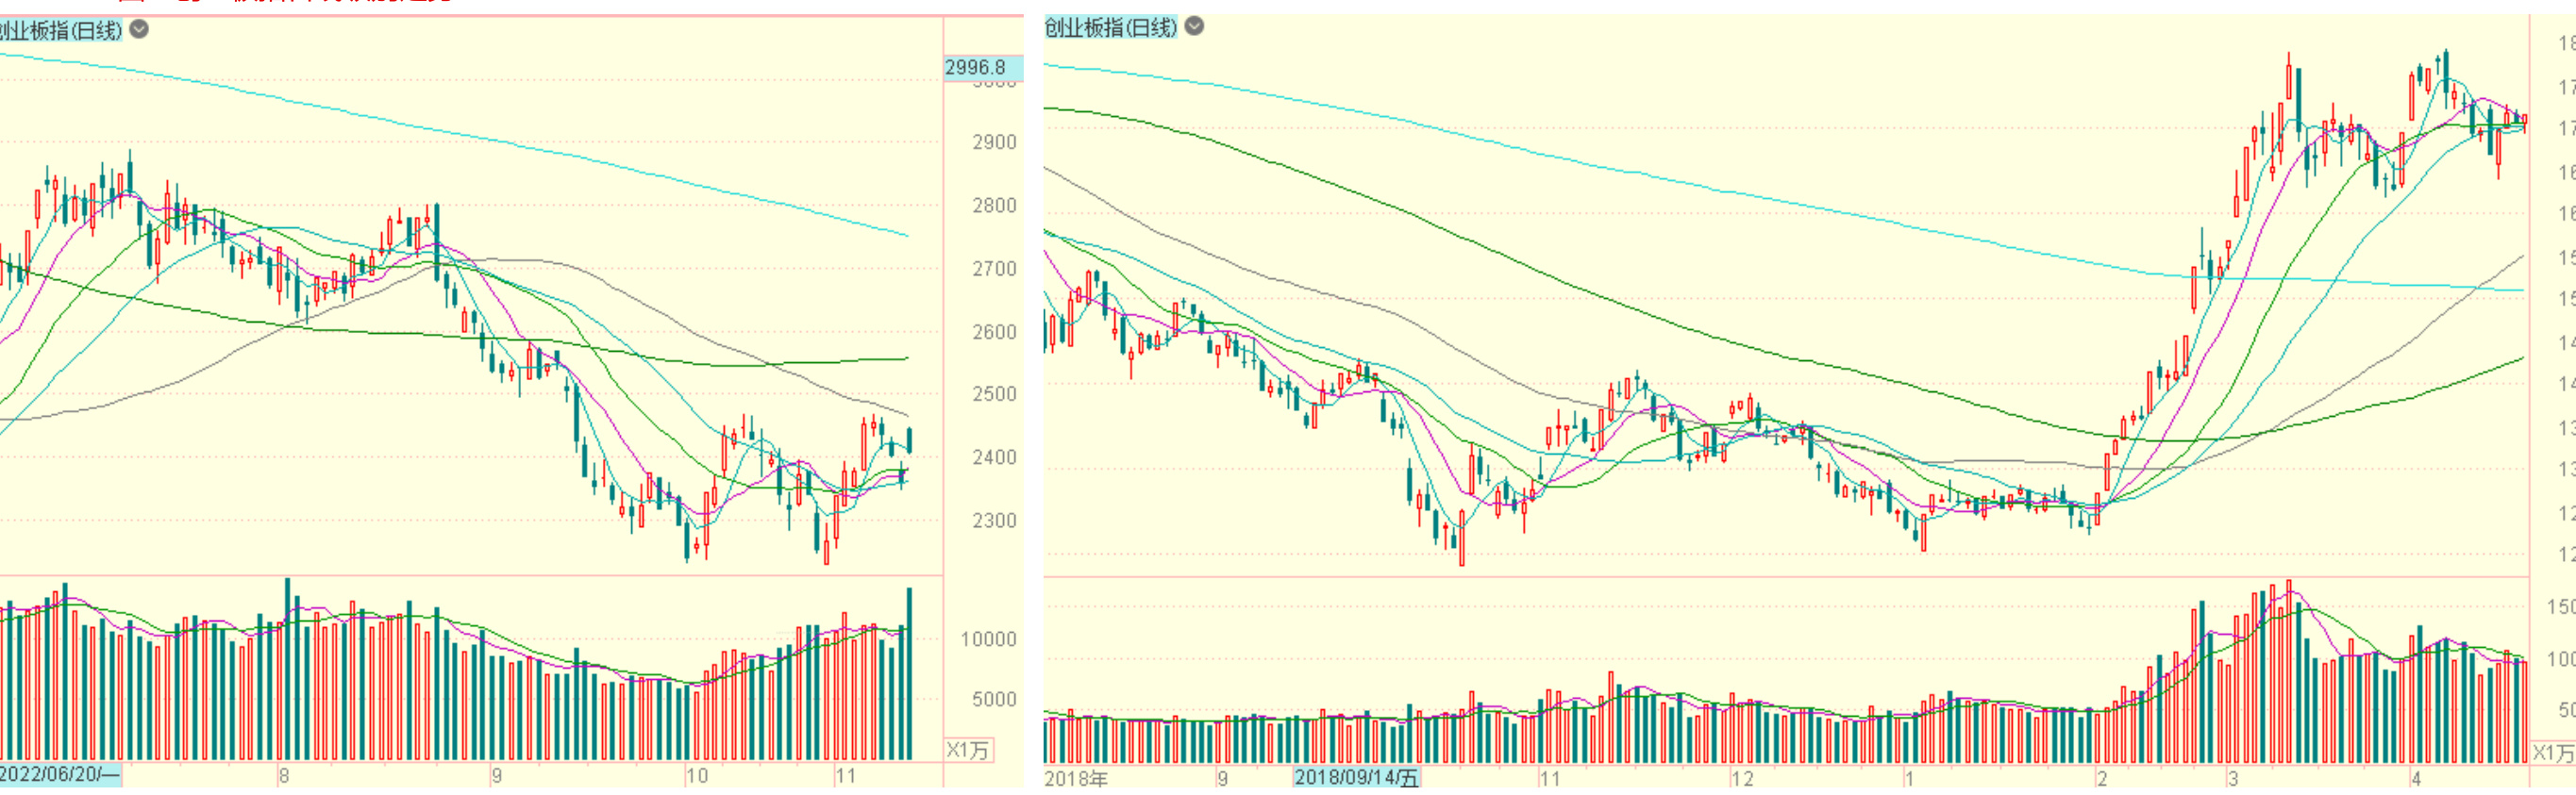
Task: Click month 10 on left time axis
Action: pyautogui.click(x=697, y=775)
